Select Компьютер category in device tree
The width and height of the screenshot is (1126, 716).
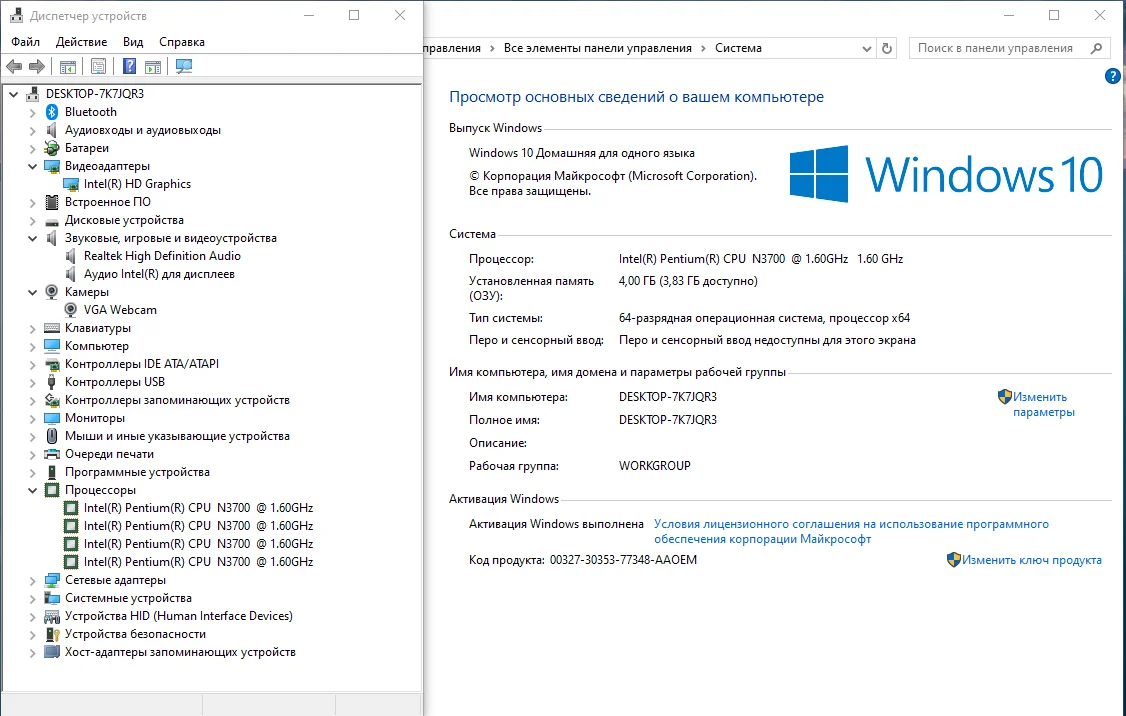click(96, 346)
